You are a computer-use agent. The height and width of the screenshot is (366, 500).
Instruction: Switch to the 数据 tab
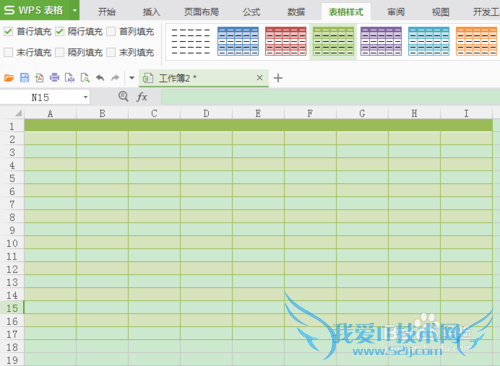(296, 12)
